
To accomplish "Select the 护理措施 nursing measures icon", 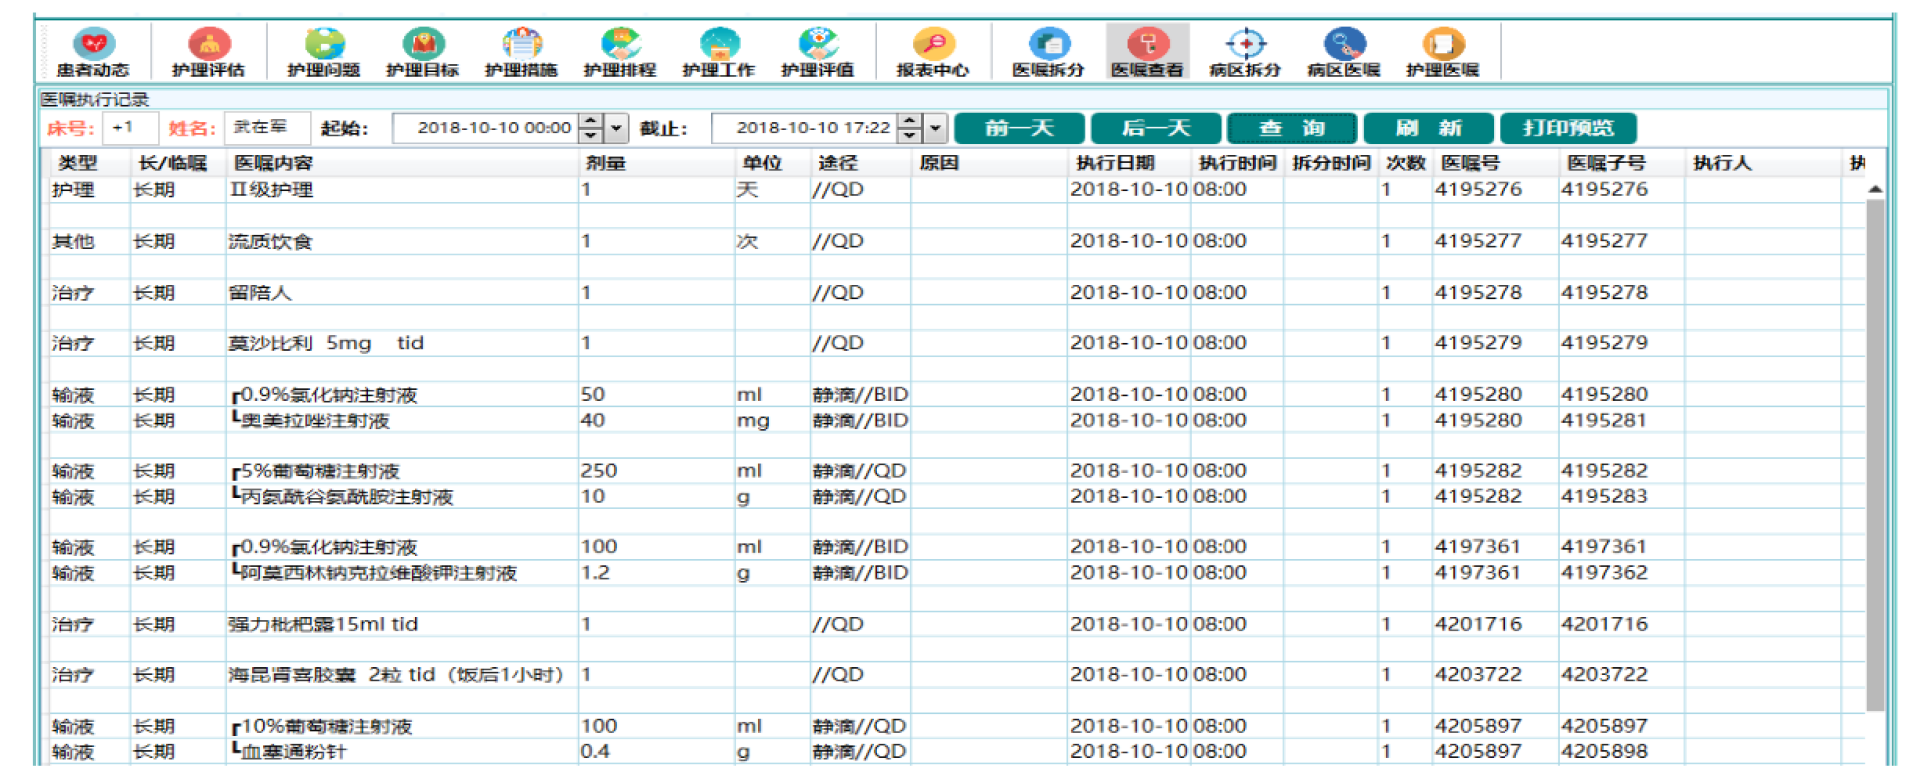I will click(x=521, y=52).
